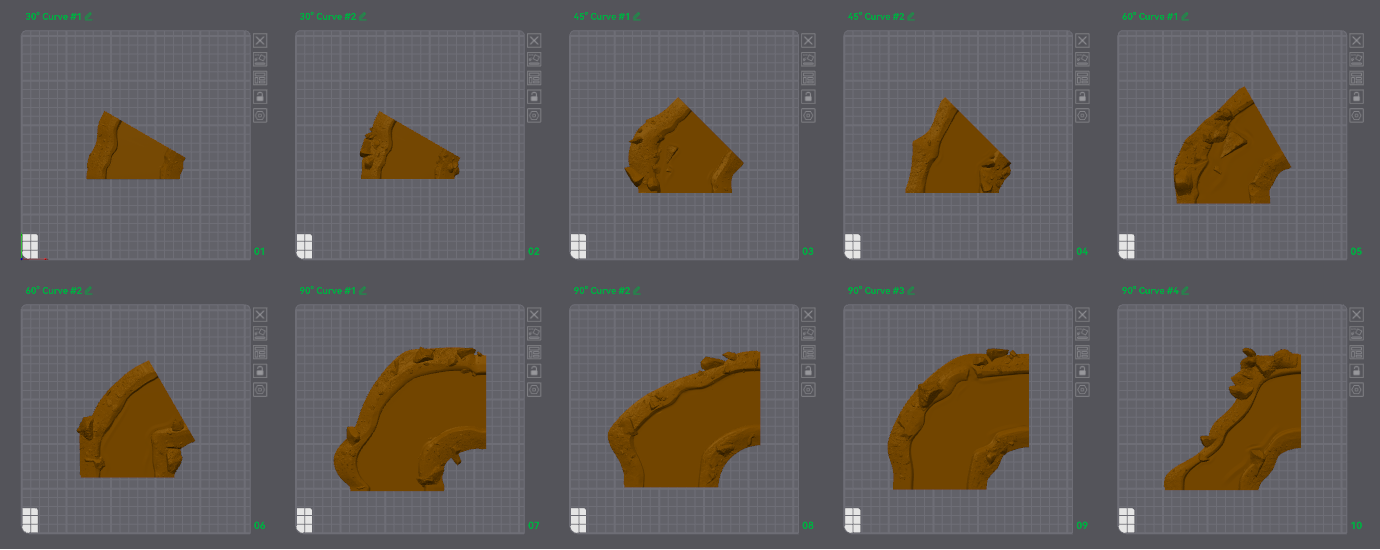Open the layout icon beside plate 05
This screenshot has height=550, width=1380.
pyautogui.click(x=1356, y=78)
